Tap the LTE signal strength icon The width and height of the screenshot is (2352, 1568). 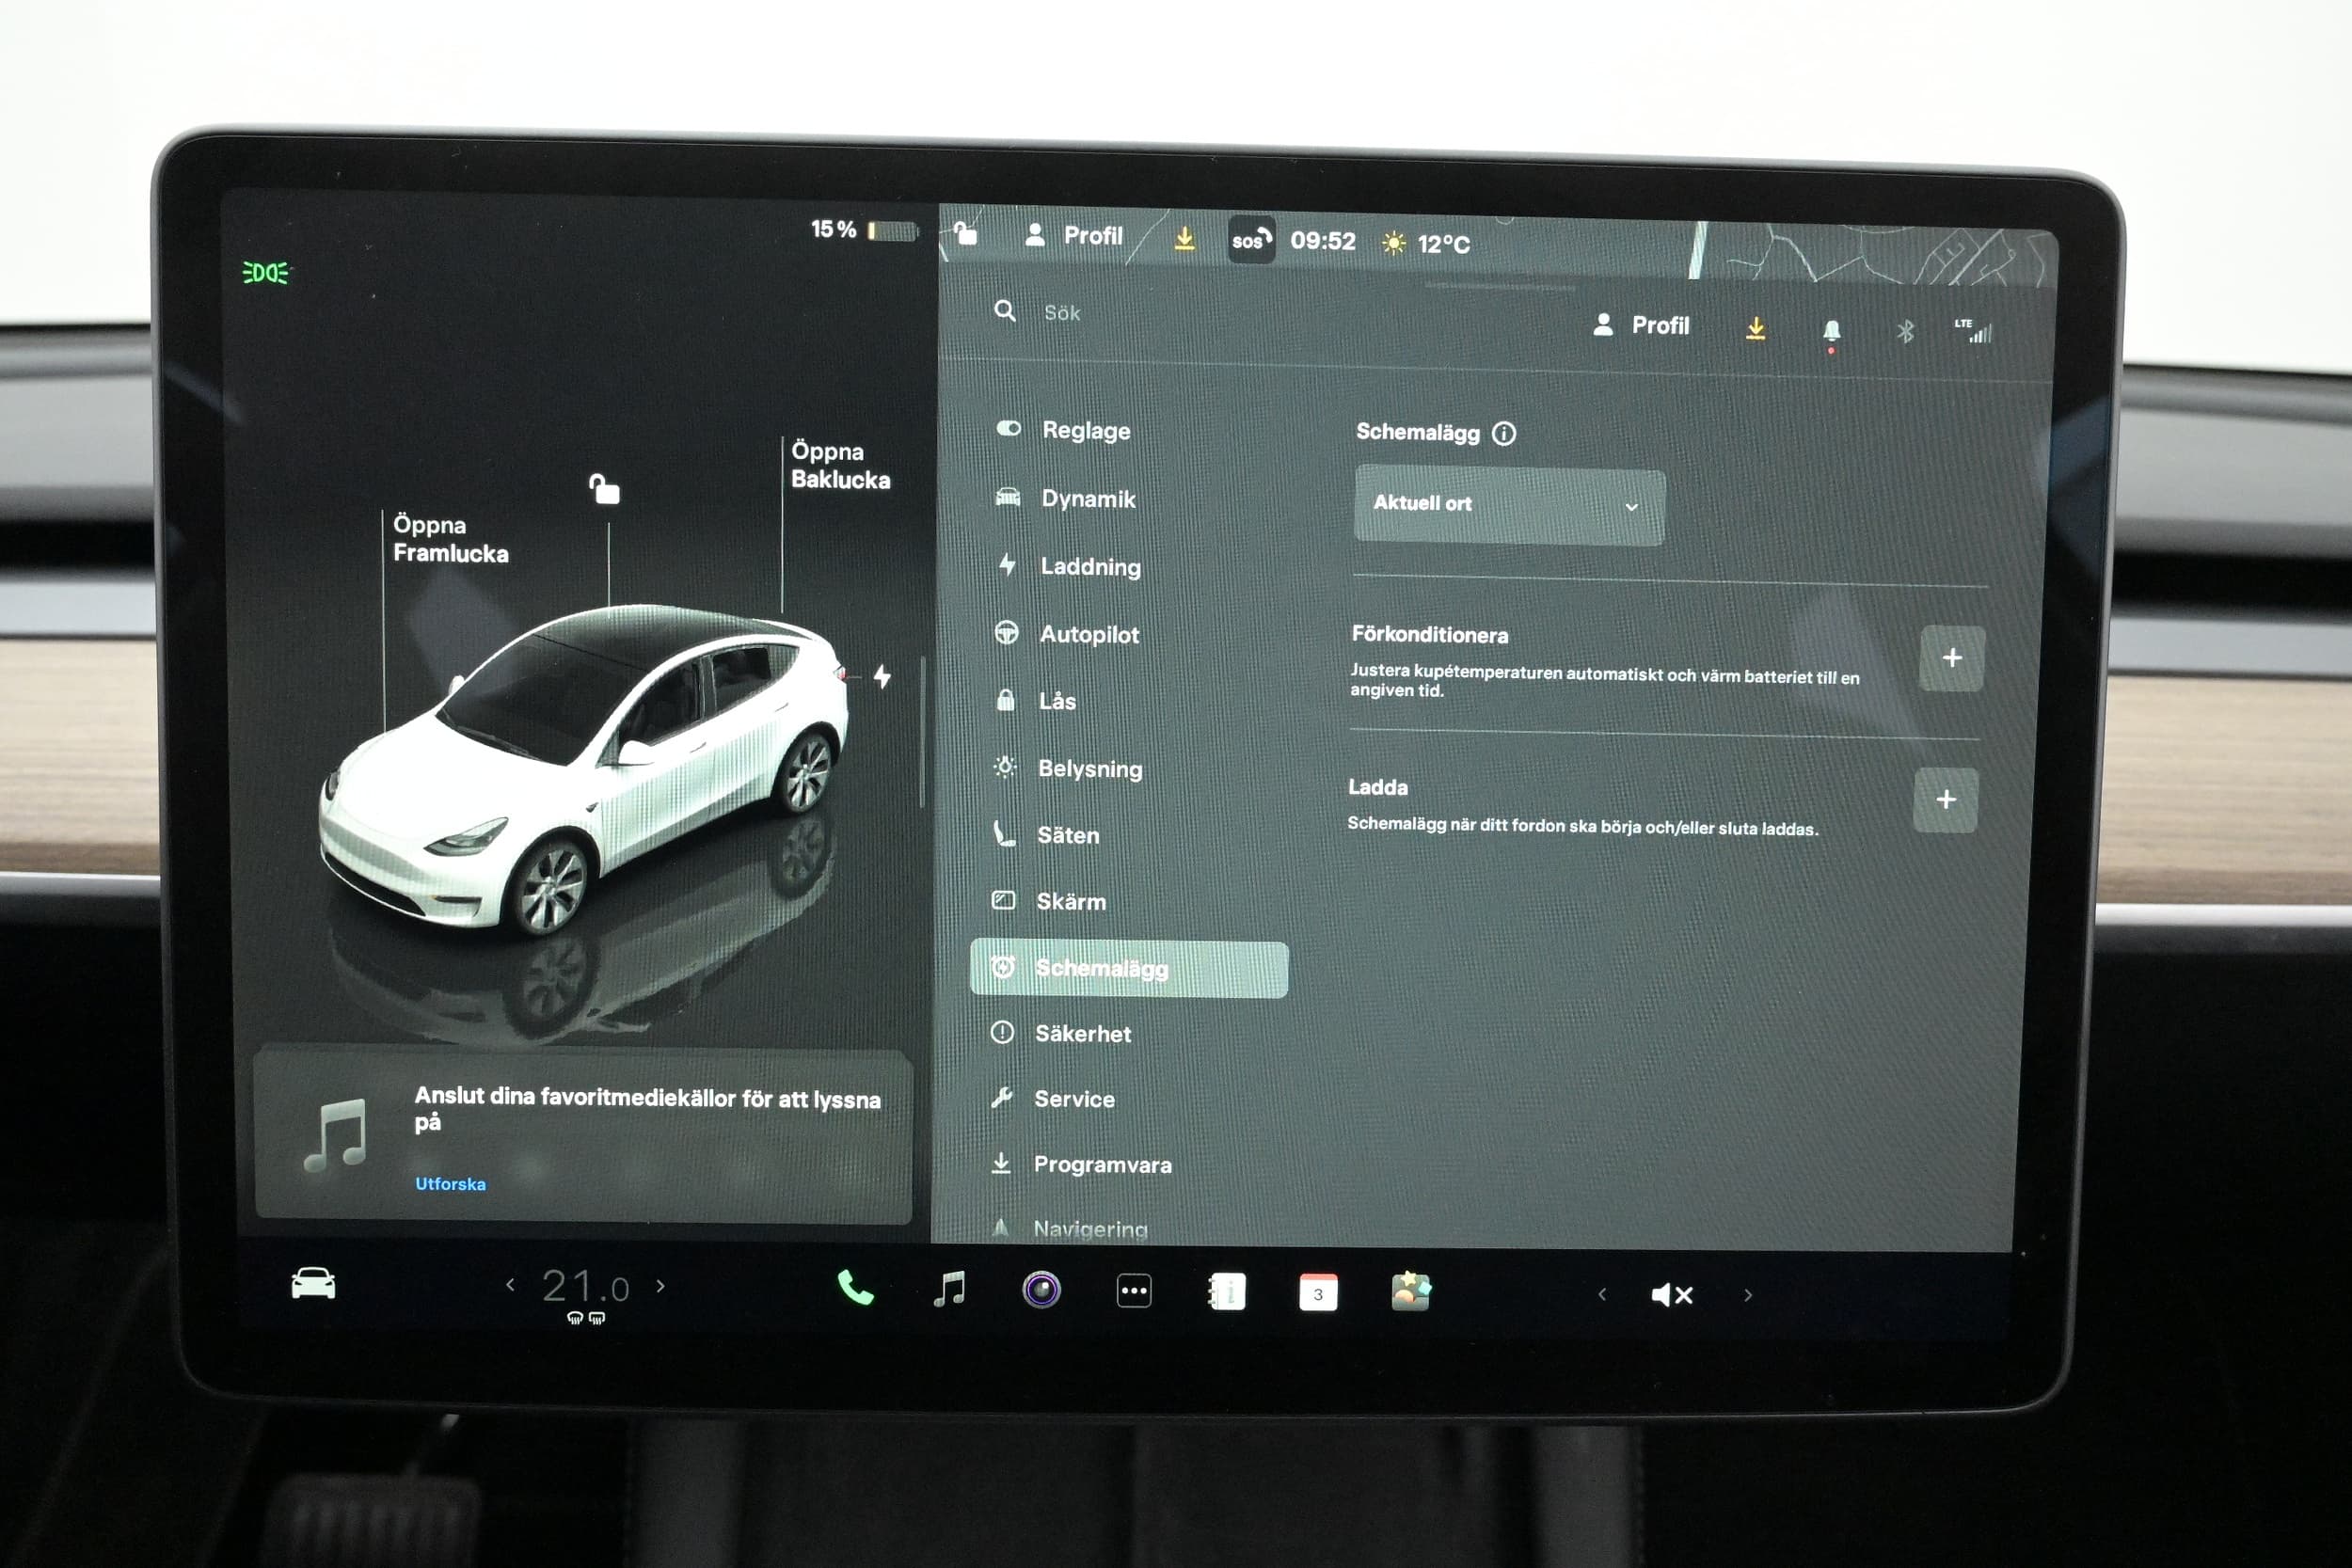(x=1973, y=330)
